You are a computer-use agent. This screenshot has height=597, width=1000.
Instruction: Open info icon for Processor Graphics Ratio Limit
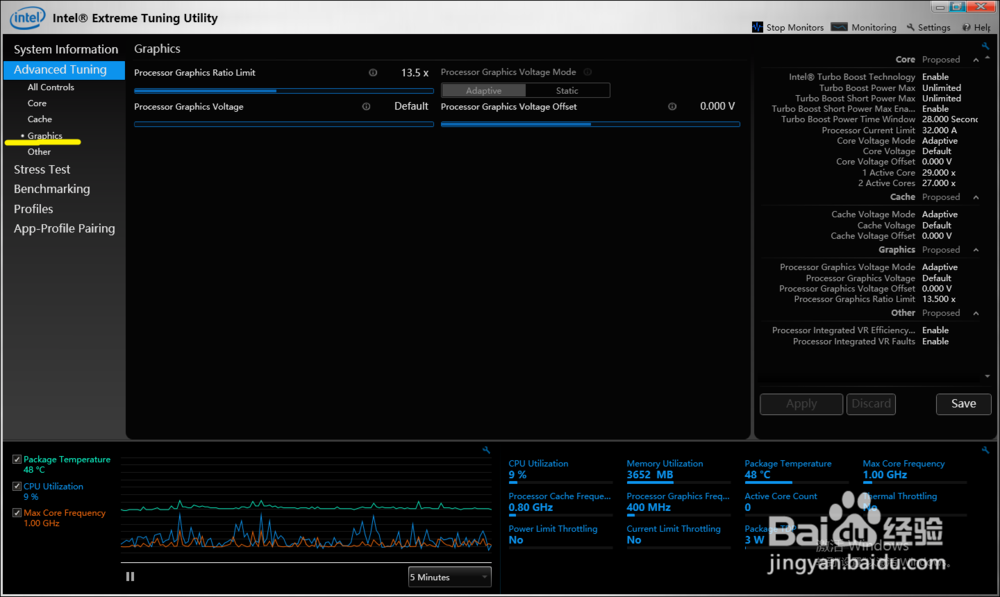click(x=372, y=73)
